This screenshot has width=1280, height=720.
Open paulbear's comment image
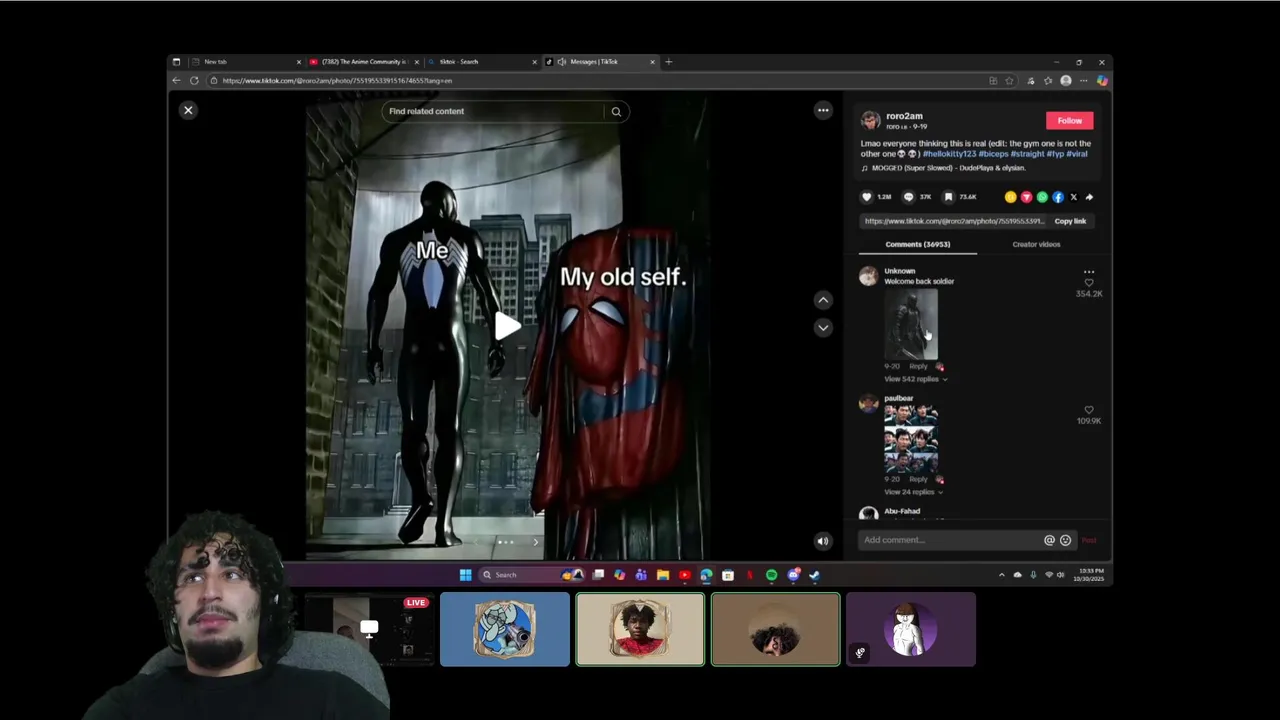click(x=911, y=439)
